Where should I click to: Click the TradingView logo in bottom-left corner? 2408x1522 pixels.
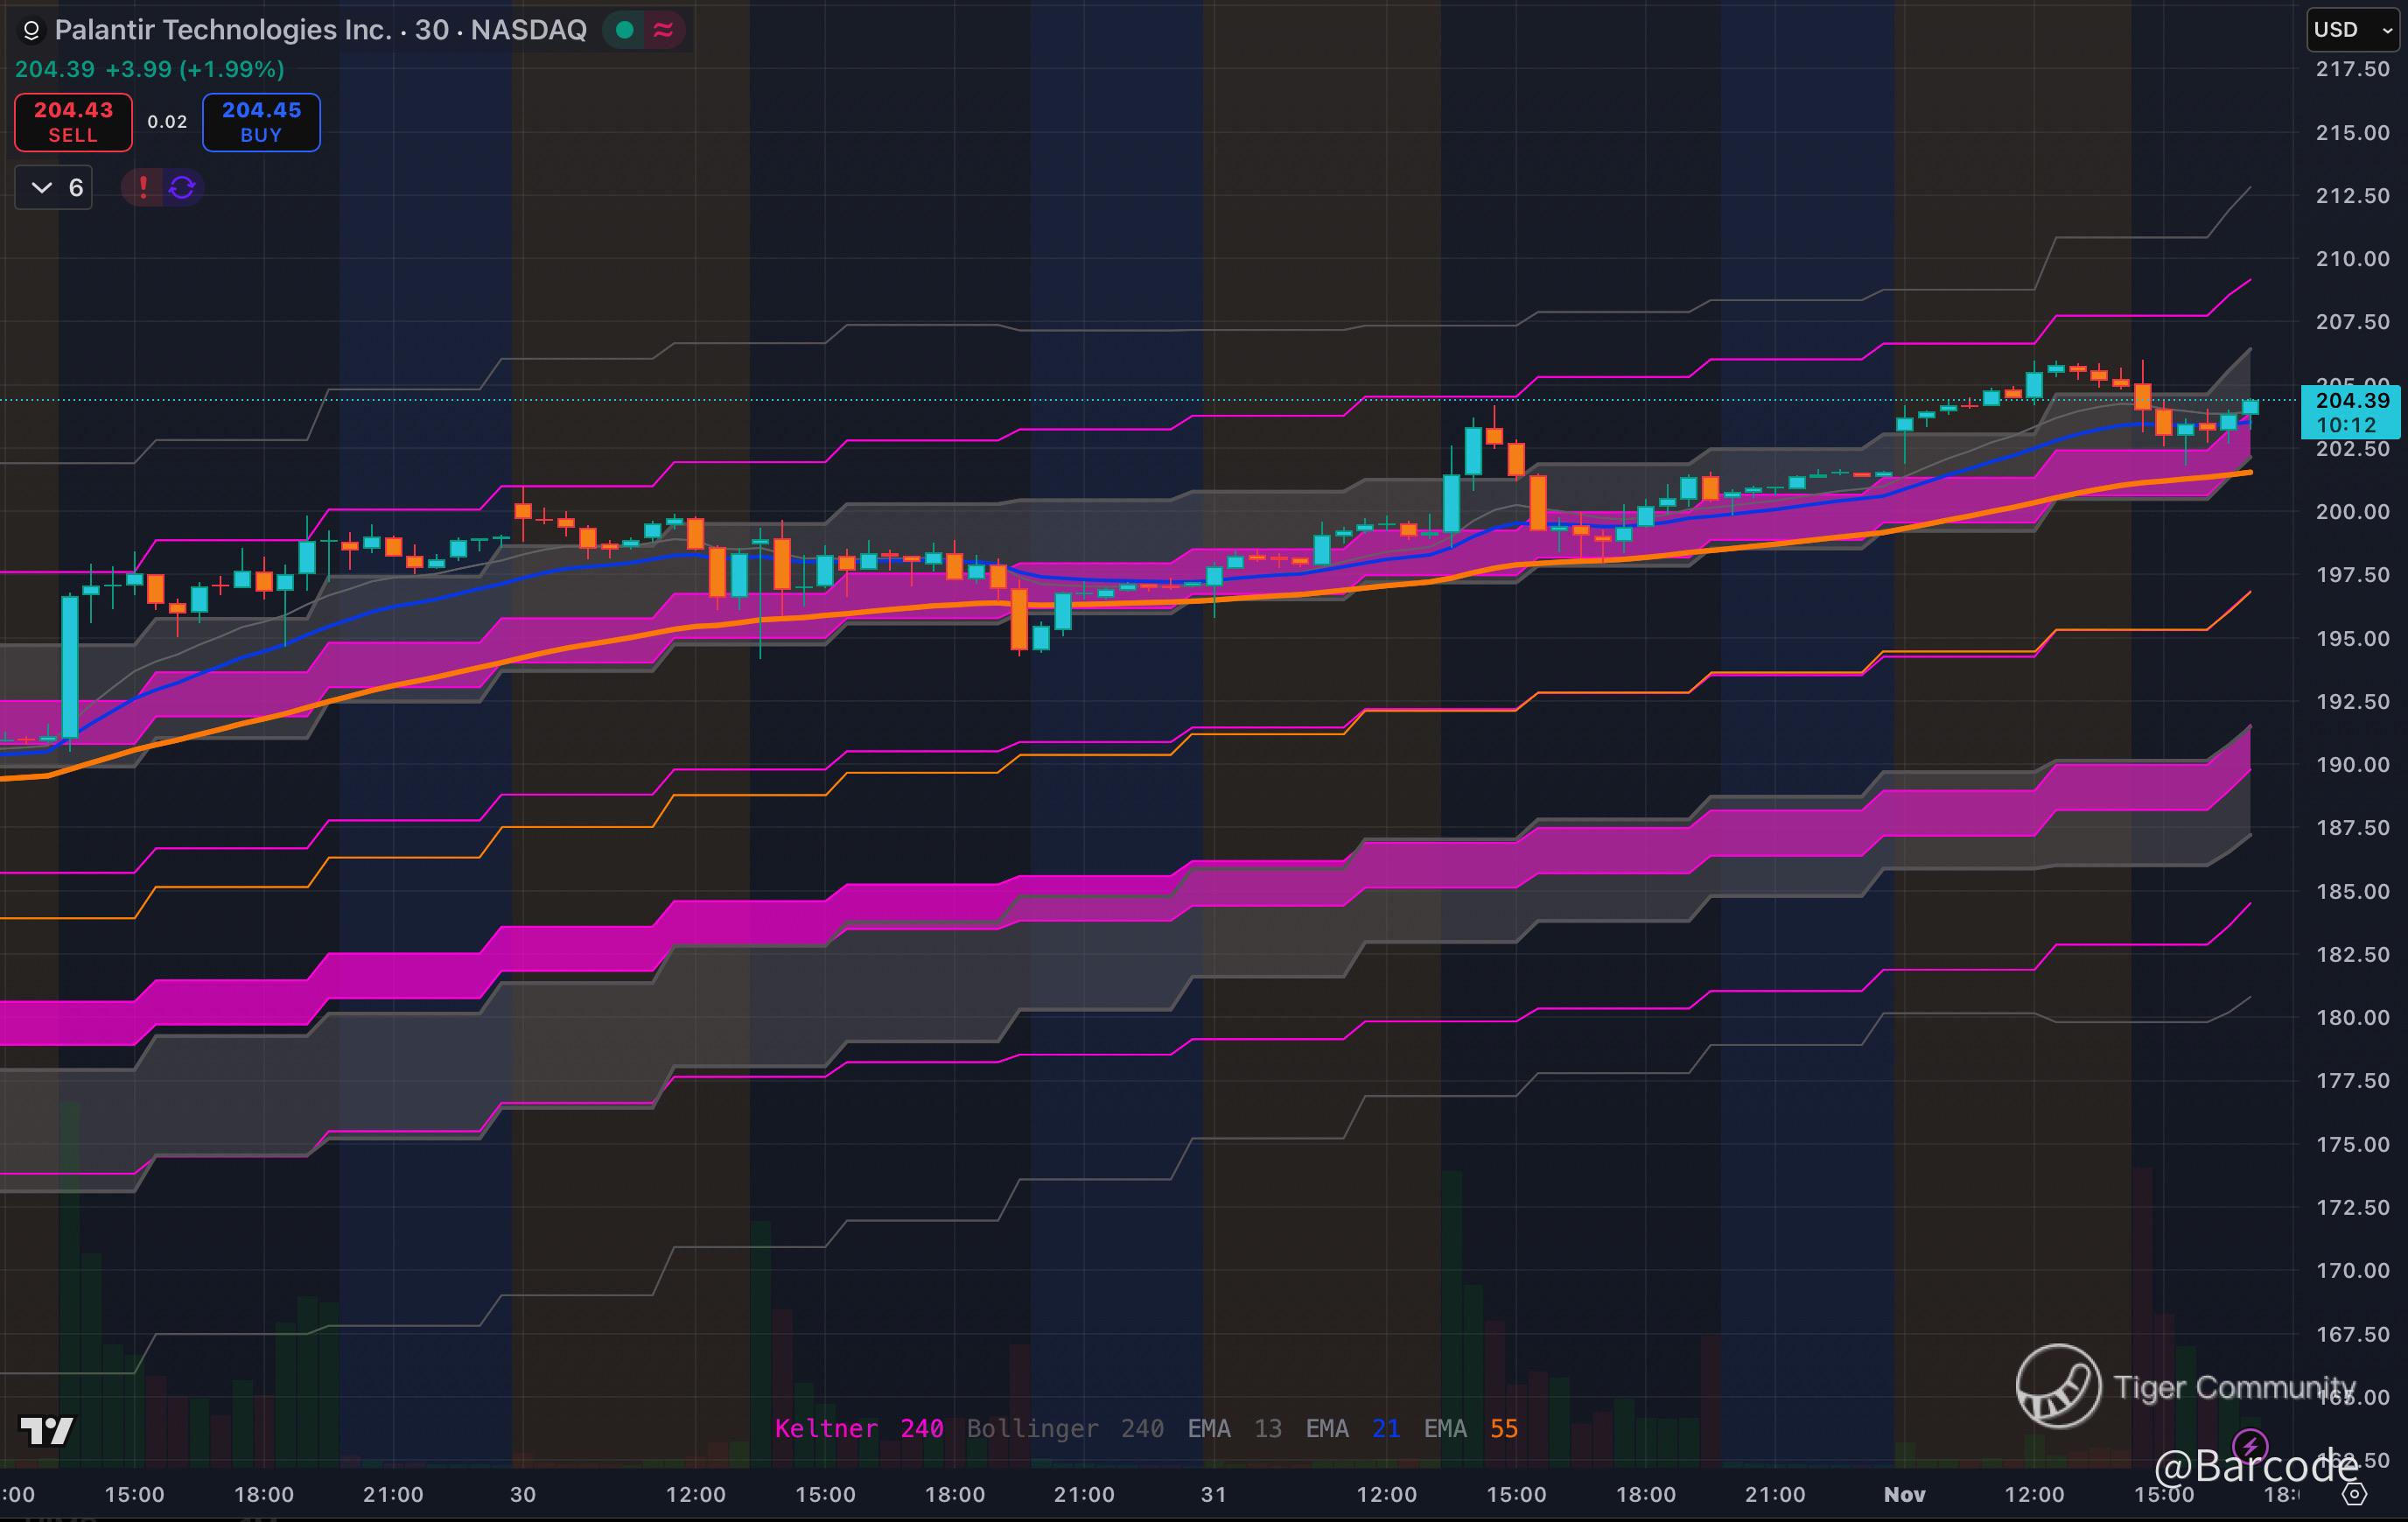click(x=47, y=1431)
